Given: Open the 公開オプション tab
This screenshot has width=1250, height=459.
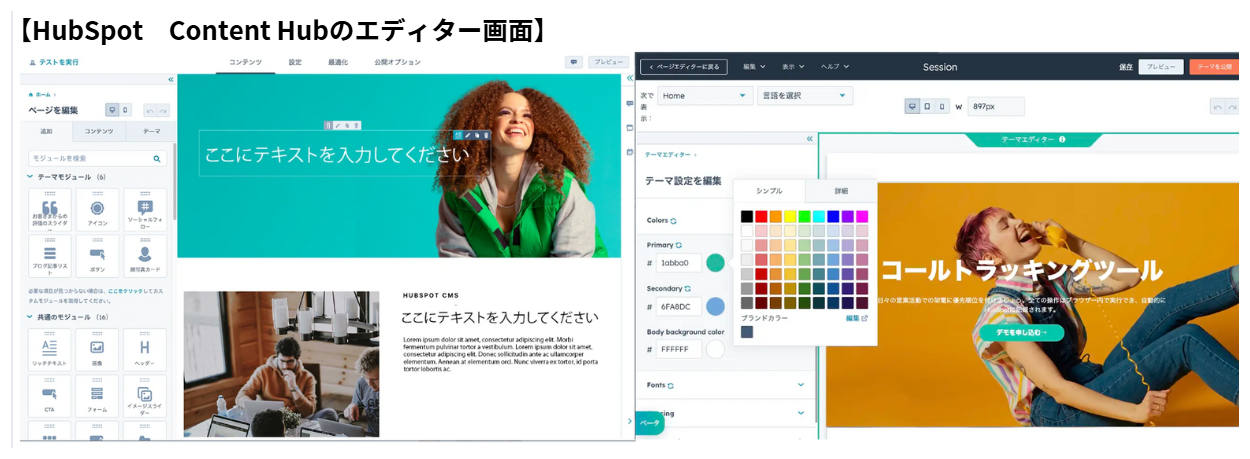Looking at the screenshot, I should (x=398, y=62).
